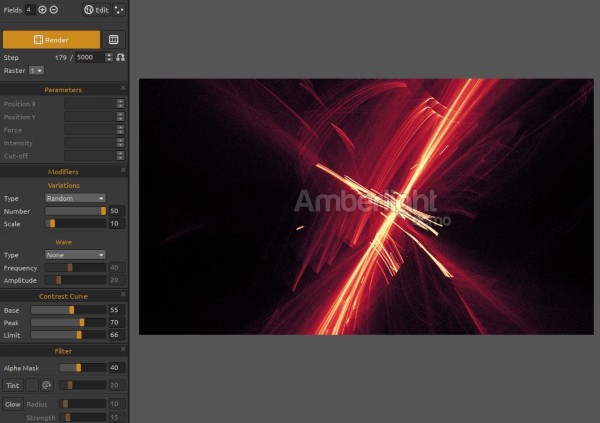Edit the Base value 55
600x423 pixels.
(x=117, y=310)
